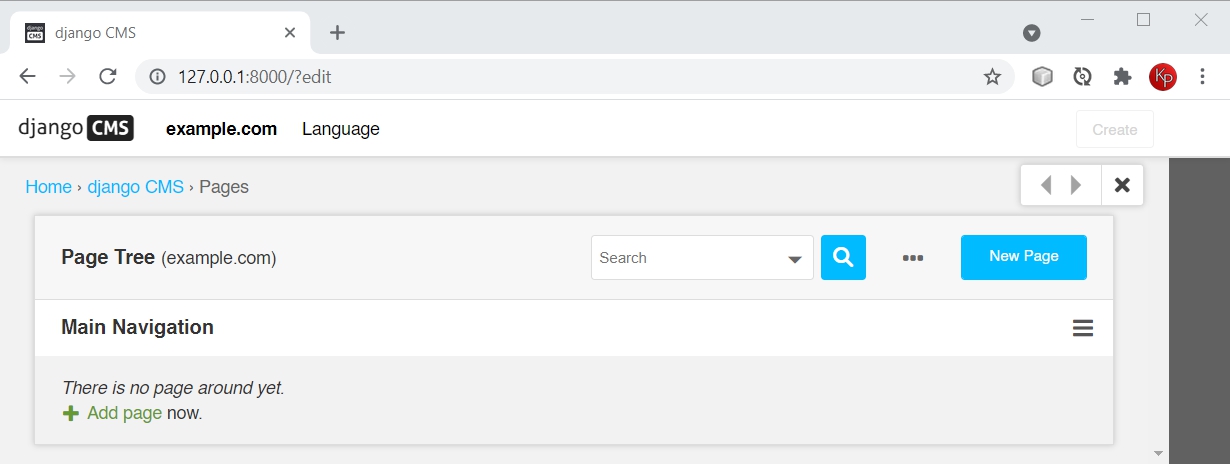Open the Main Navigation hamburger menu
The width and height of the screenshot is (1230, 464).
[1082, 328]
